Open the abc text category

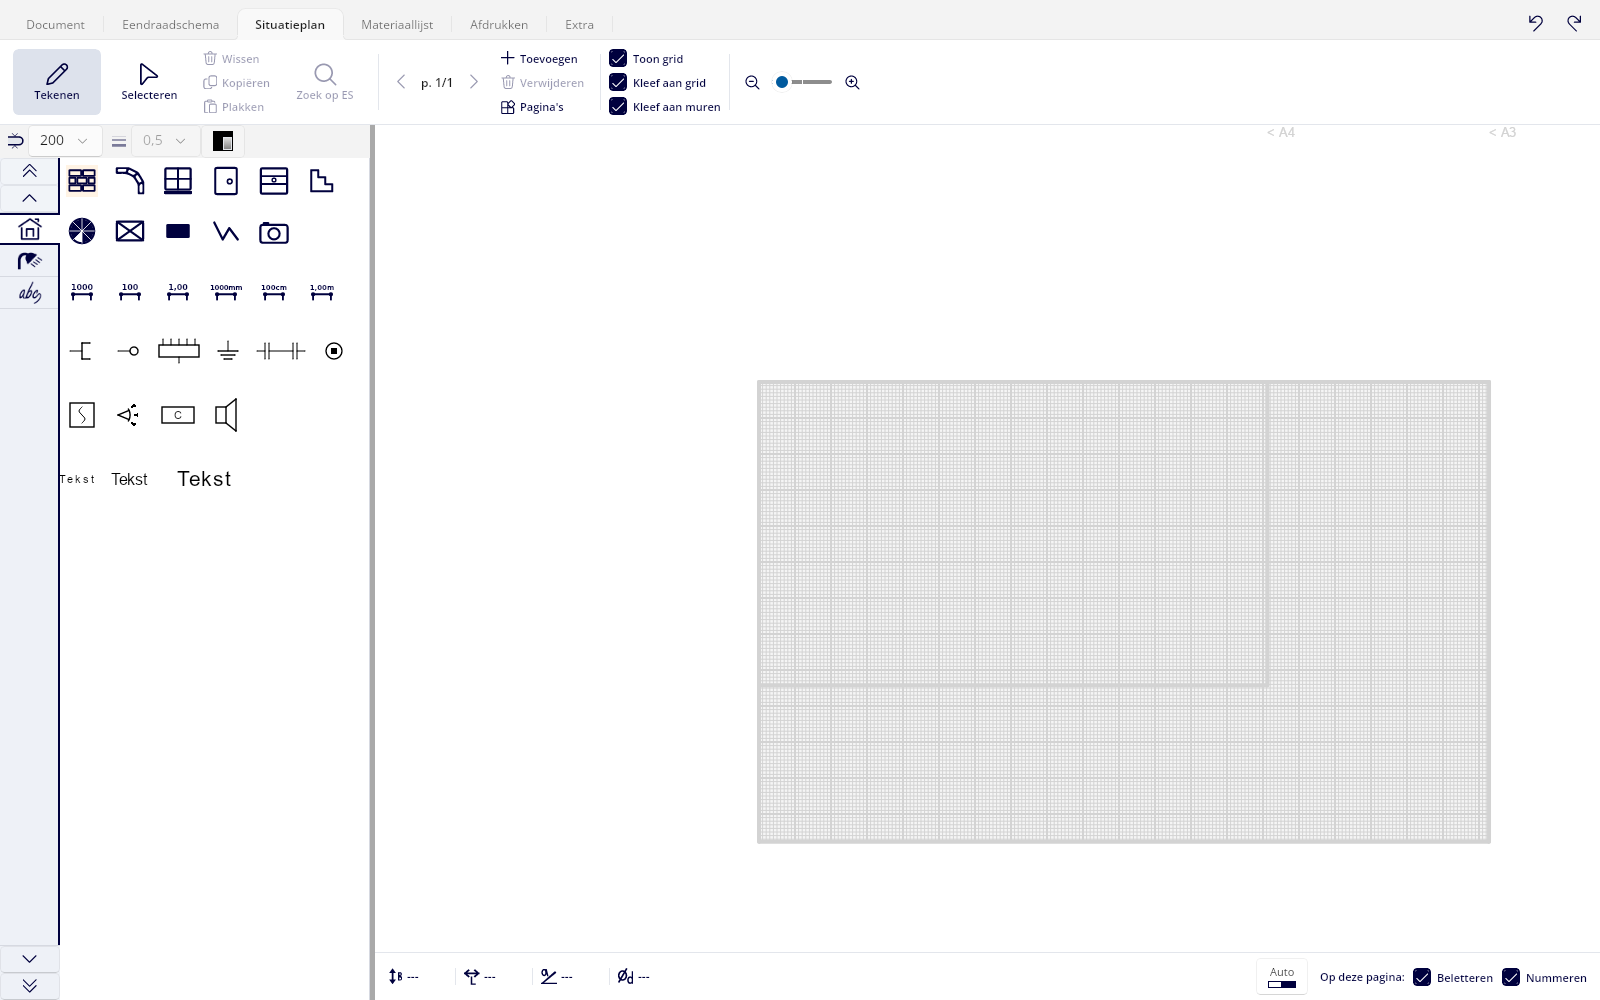tap(30, 293)
